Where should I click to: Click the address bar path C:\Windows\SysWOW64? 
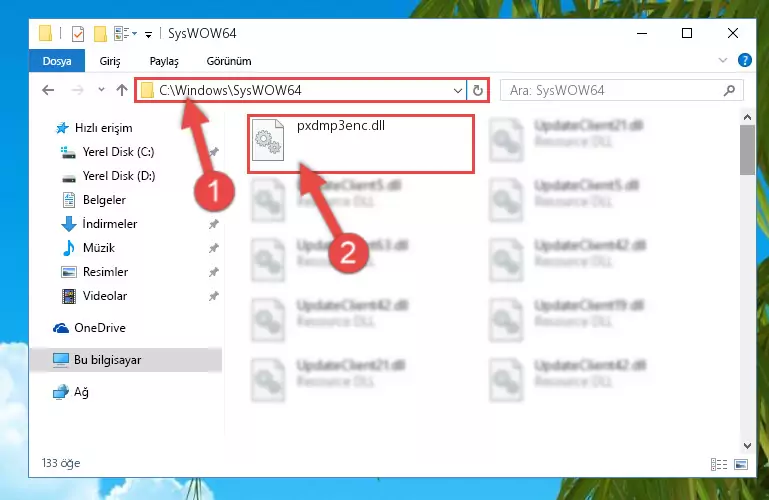[x=230, y=90]
